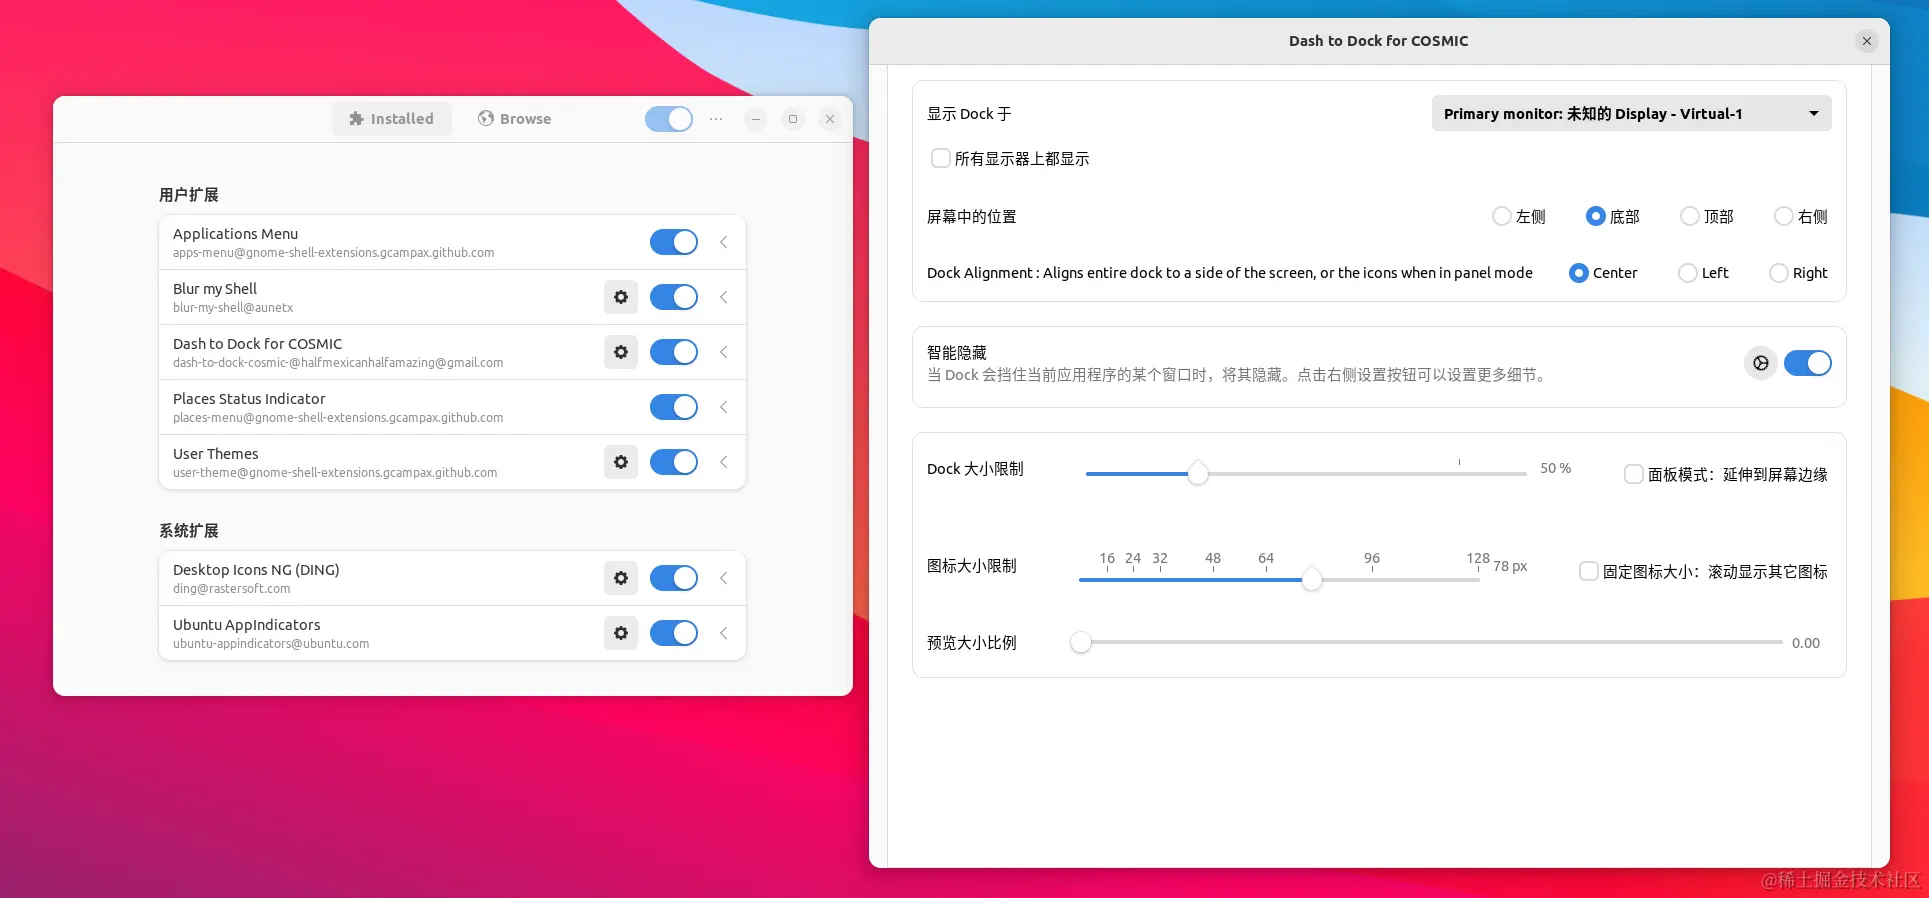Click the 16 mark on icon size scale
Image resolution: width=1929 pixels, height=898 pixels.
click(1107, 558)
